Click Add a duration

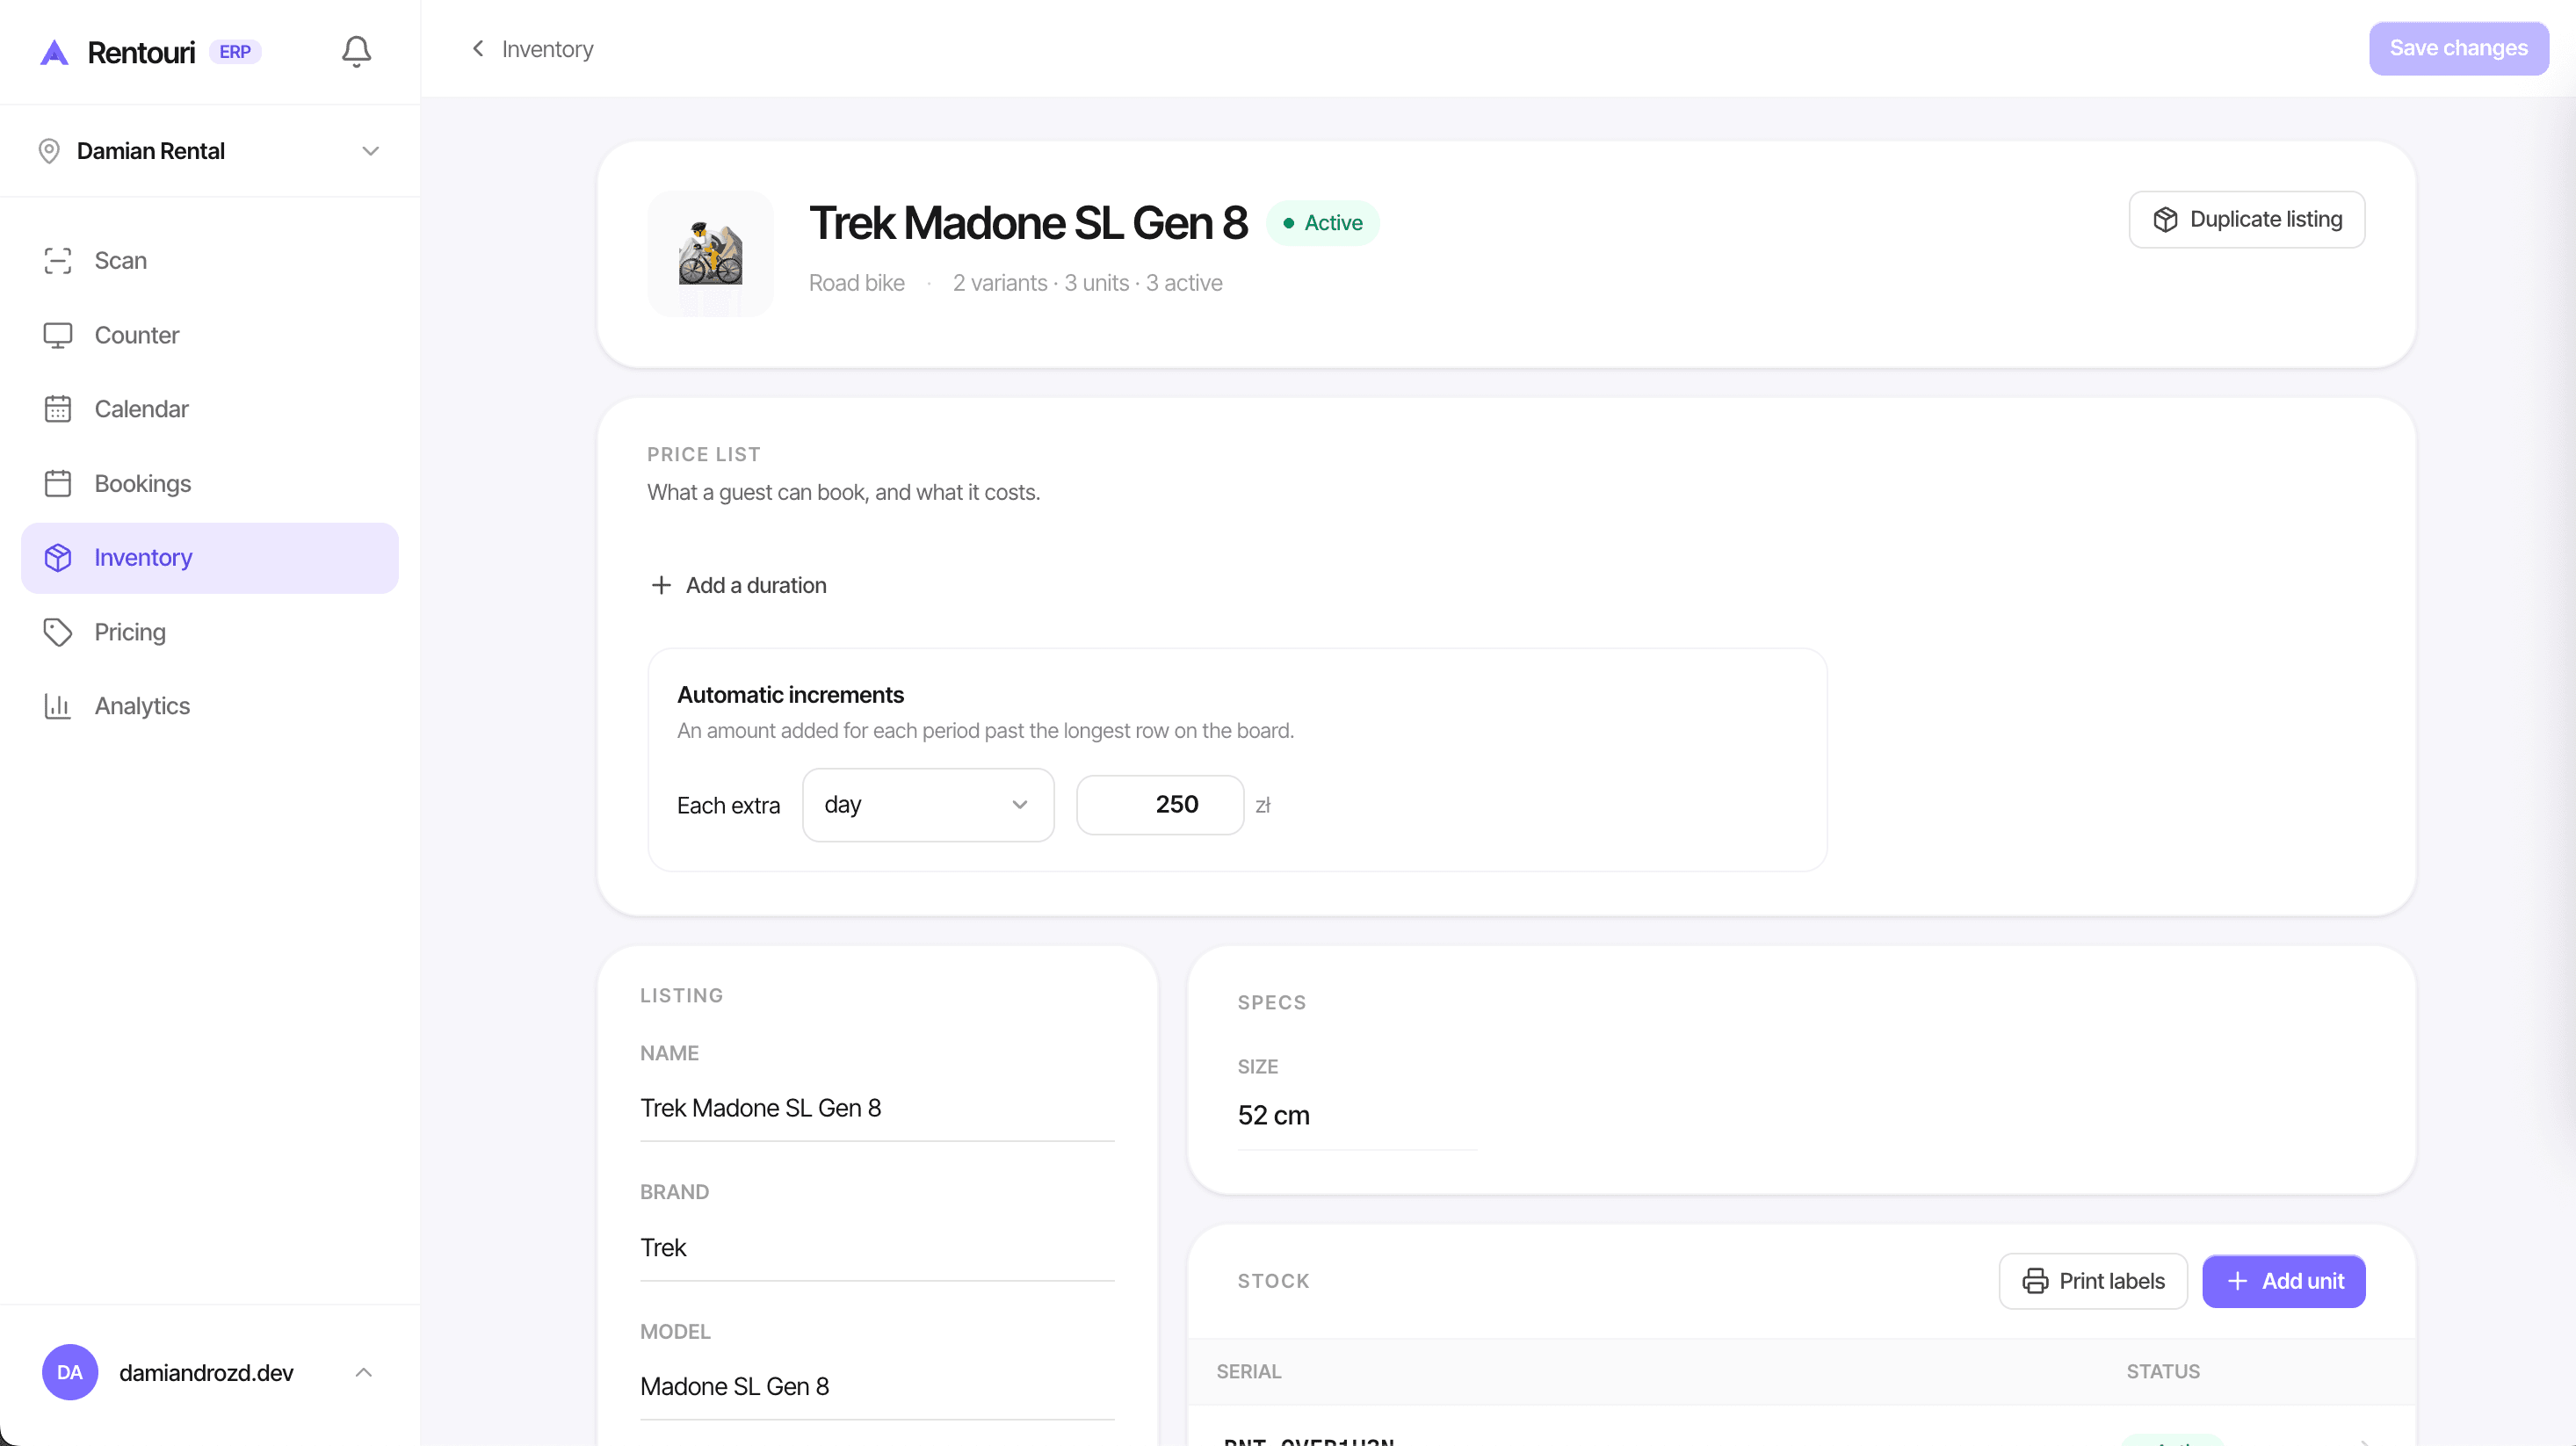(739, 585)
